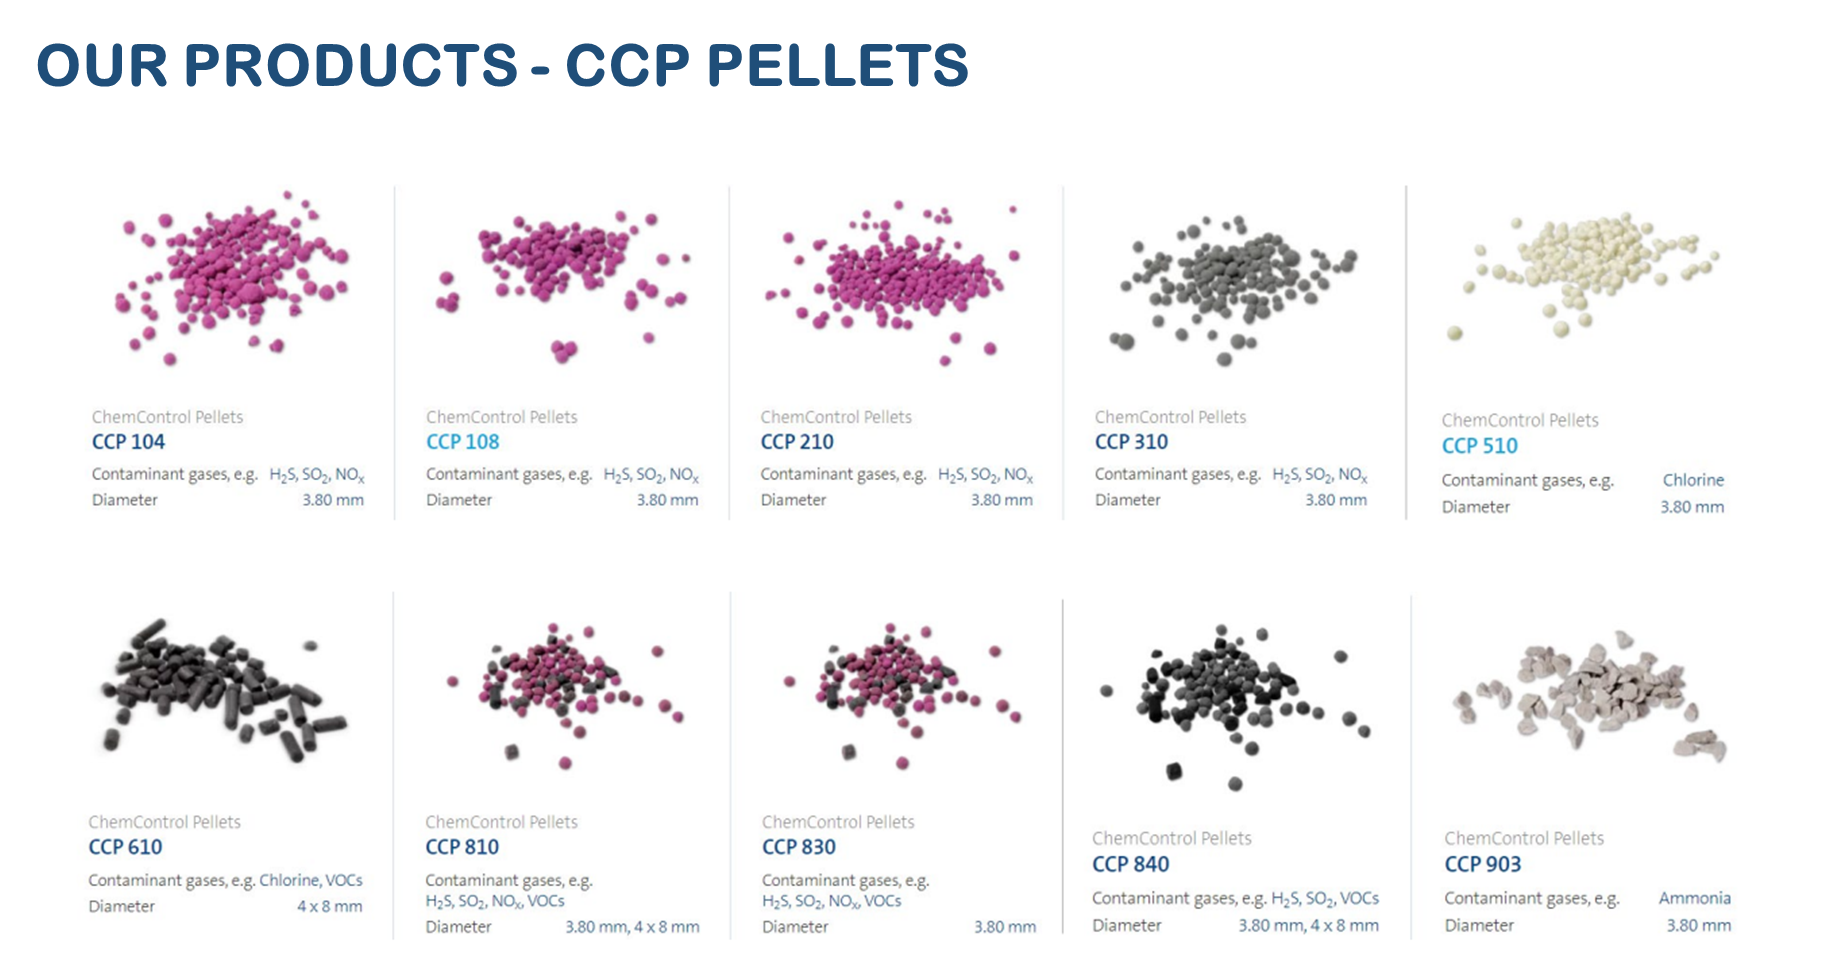
Task: Click the CCP 830 product name
Action: (x=798, y=847)
